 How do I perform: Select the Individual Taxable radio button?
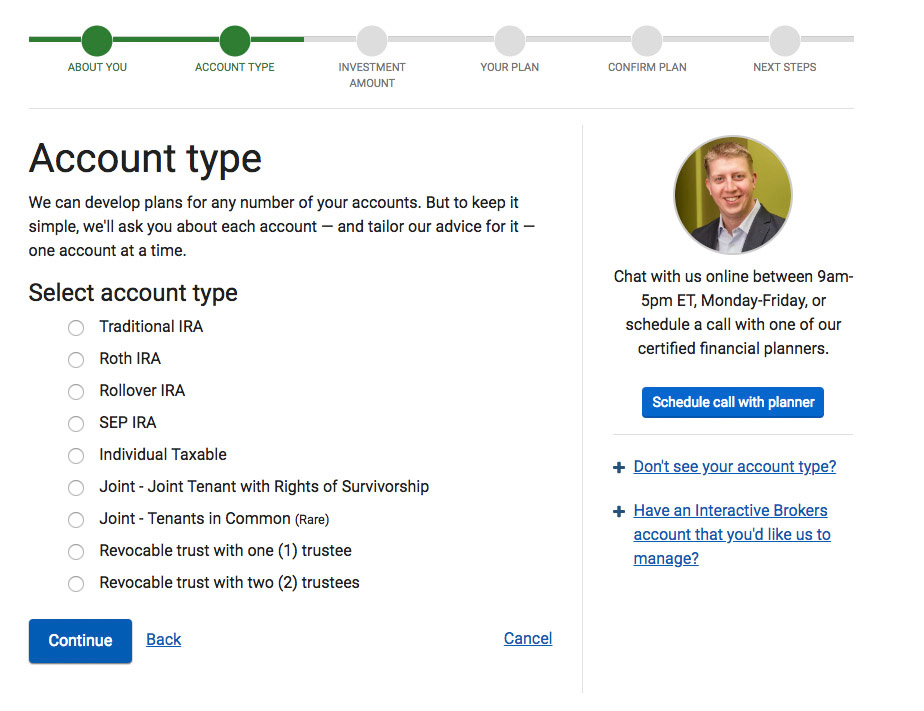point(76,456)
